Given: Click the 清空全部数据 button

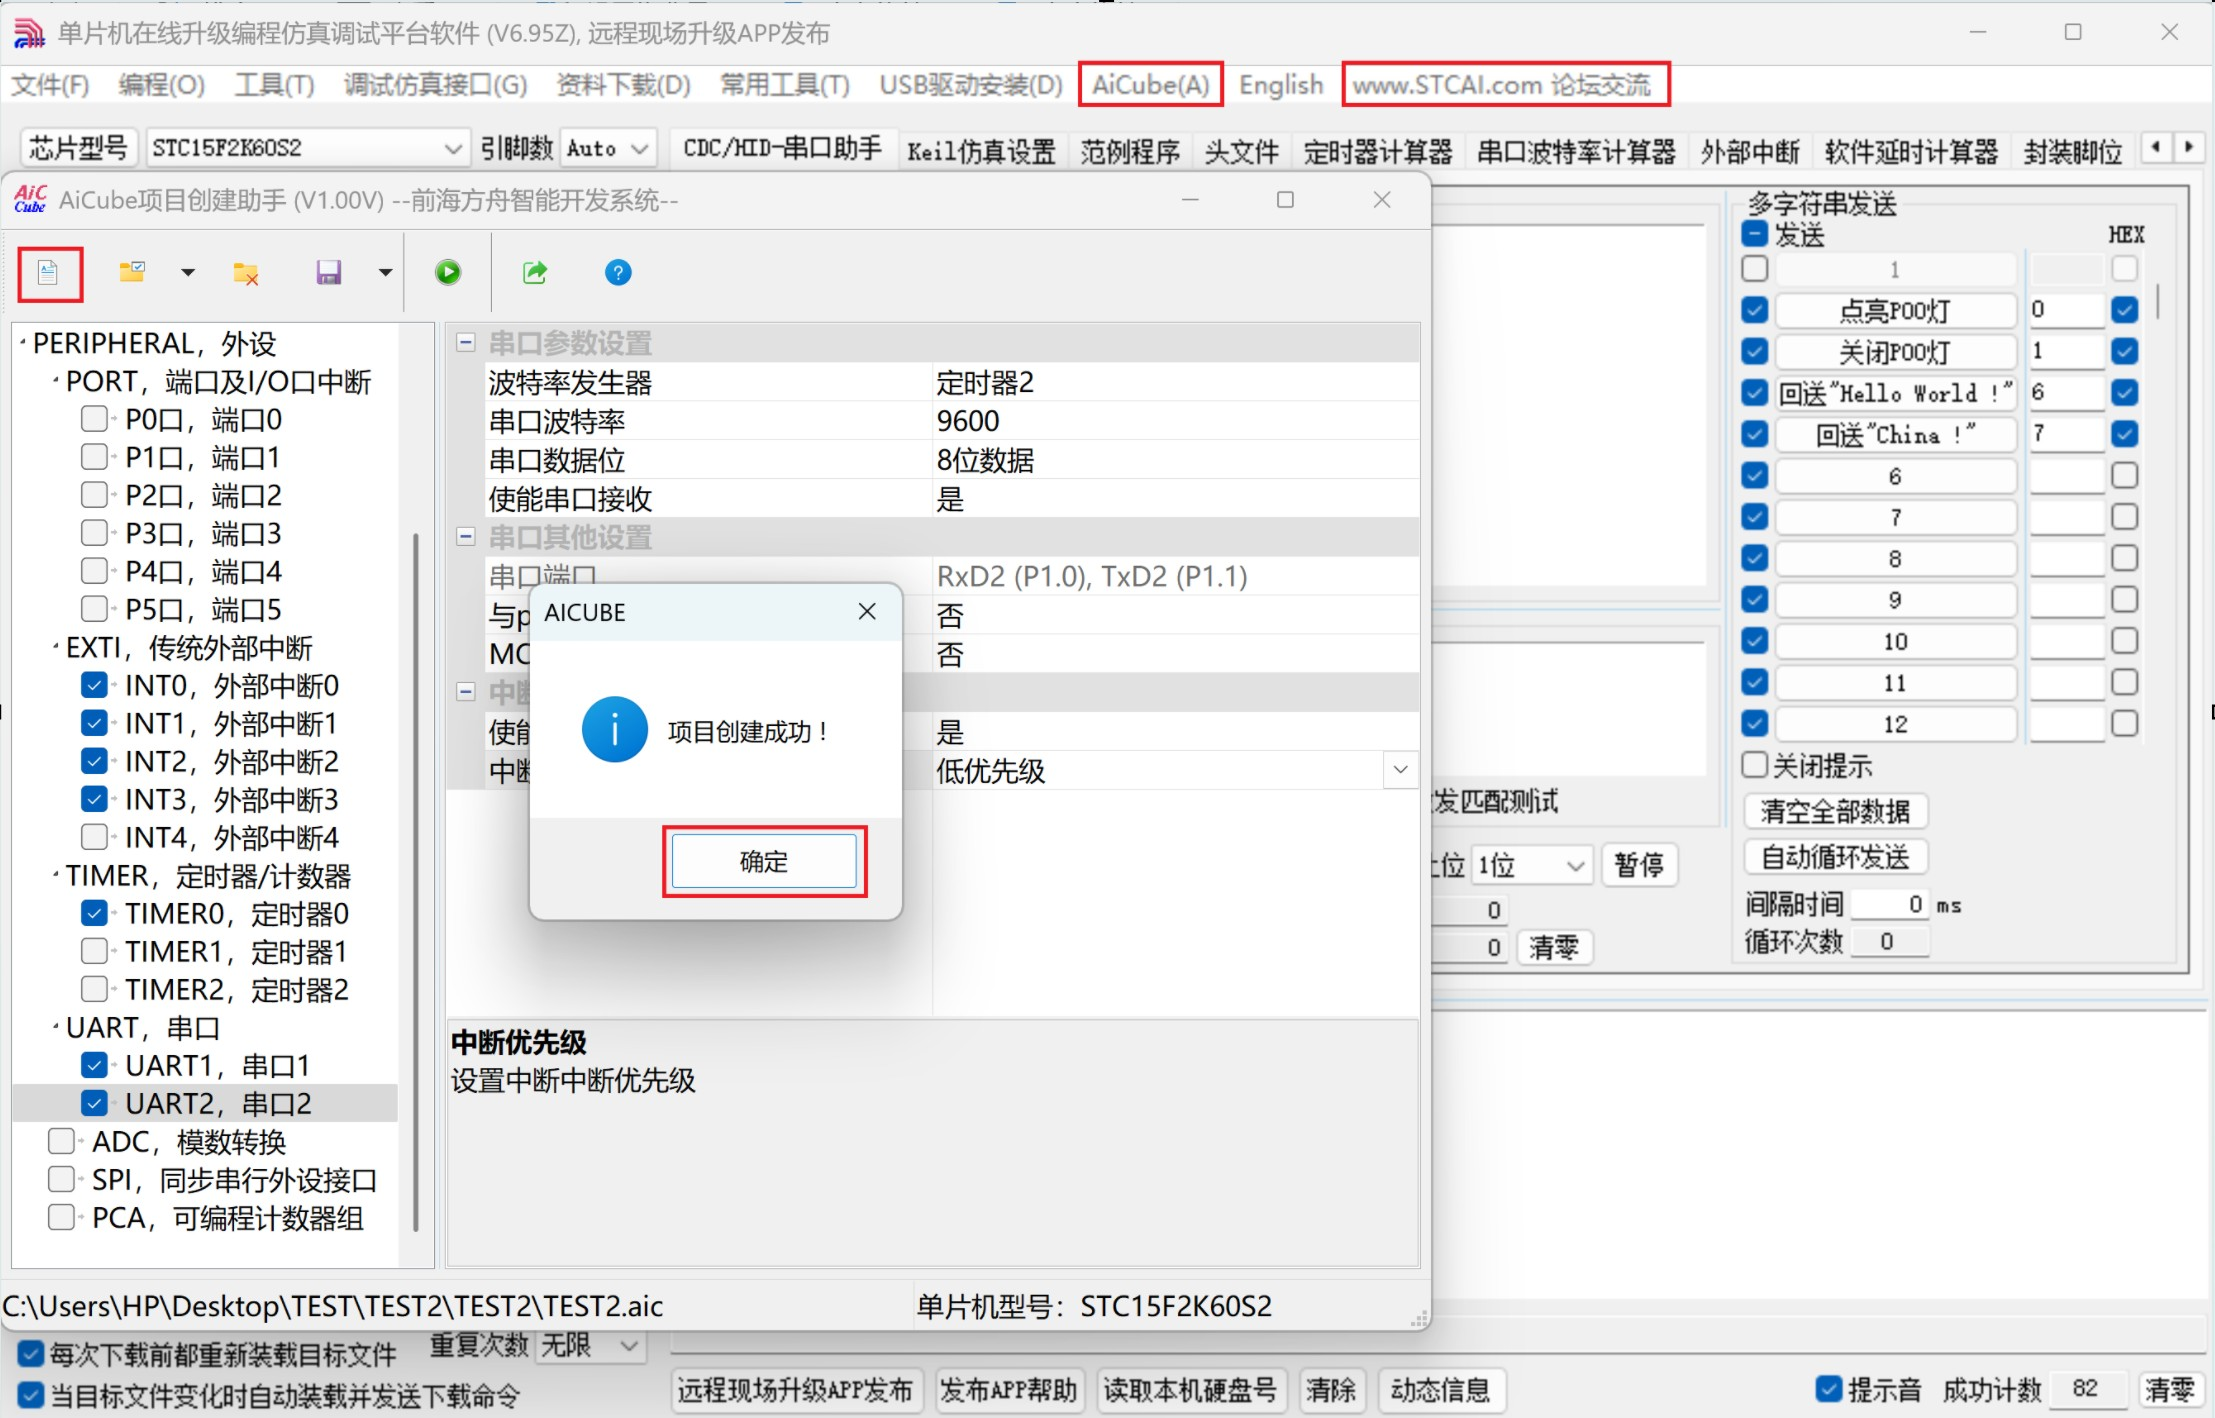Looking at the screenshot, I should (x=1835, y=811).
